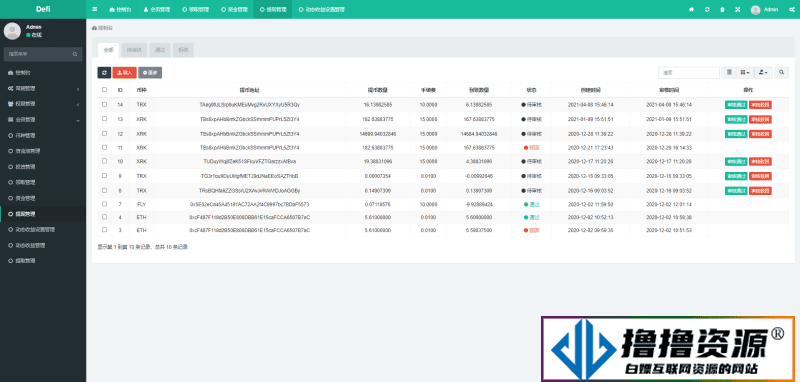The image size is (800, 382).
Task: Check the box for row ID 11
Action: [105, 147]
